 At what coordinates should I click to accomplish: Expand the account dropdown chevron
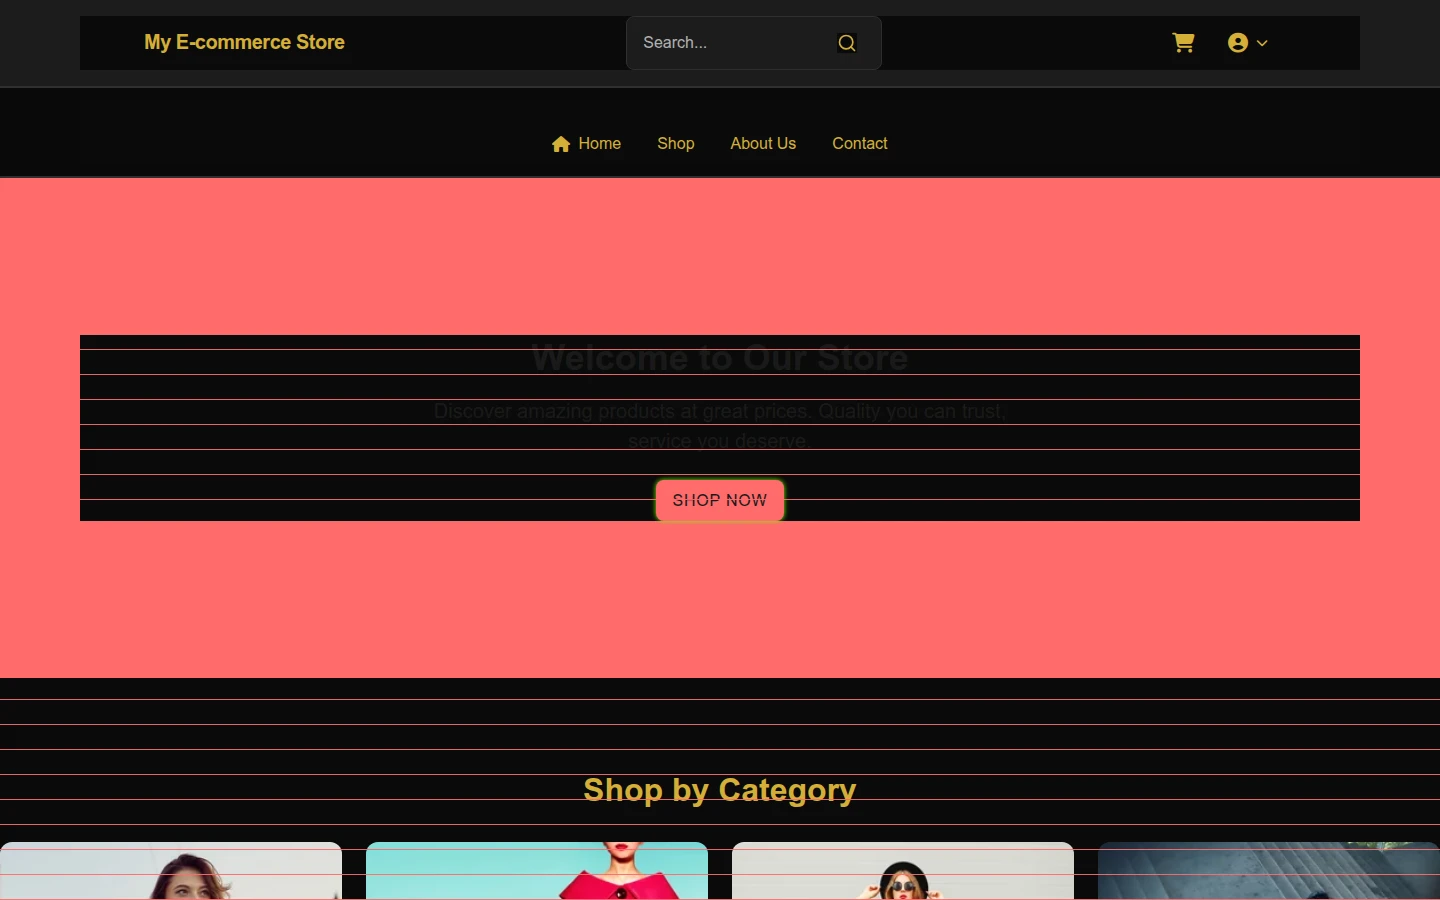[1262, 43]
